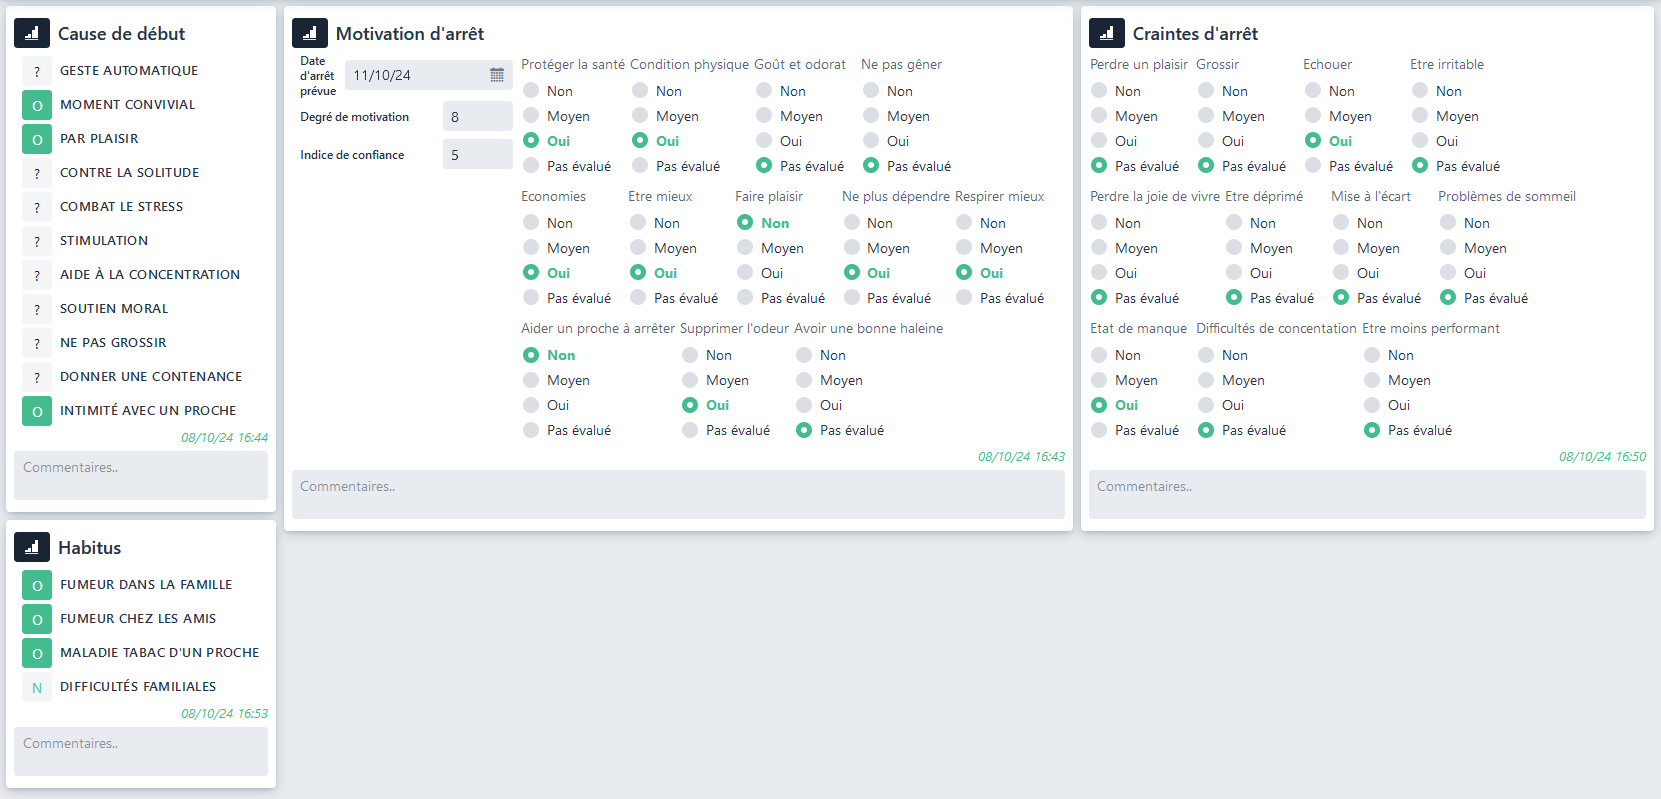Open the calendar picker for date d'arrêt

pyautogui.click(x=497, y=75)
